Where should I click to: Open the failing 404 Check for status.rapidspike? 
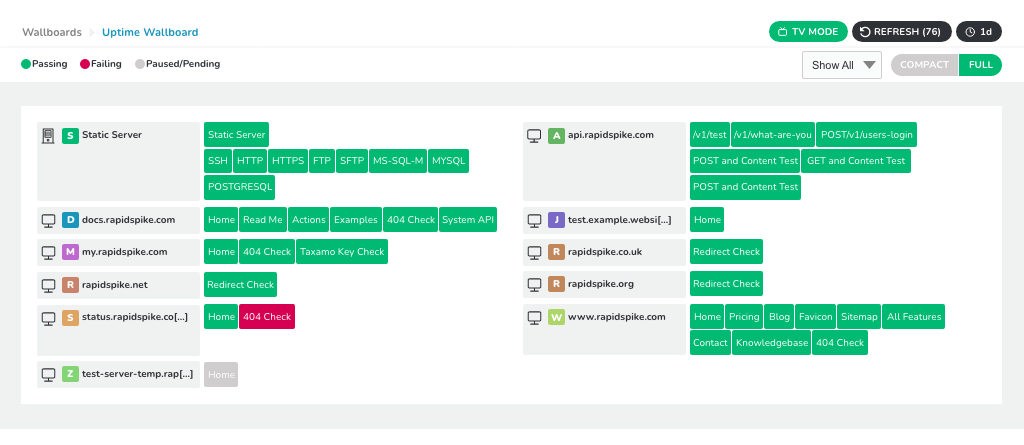pyautogui.click(x=267, y=317)
